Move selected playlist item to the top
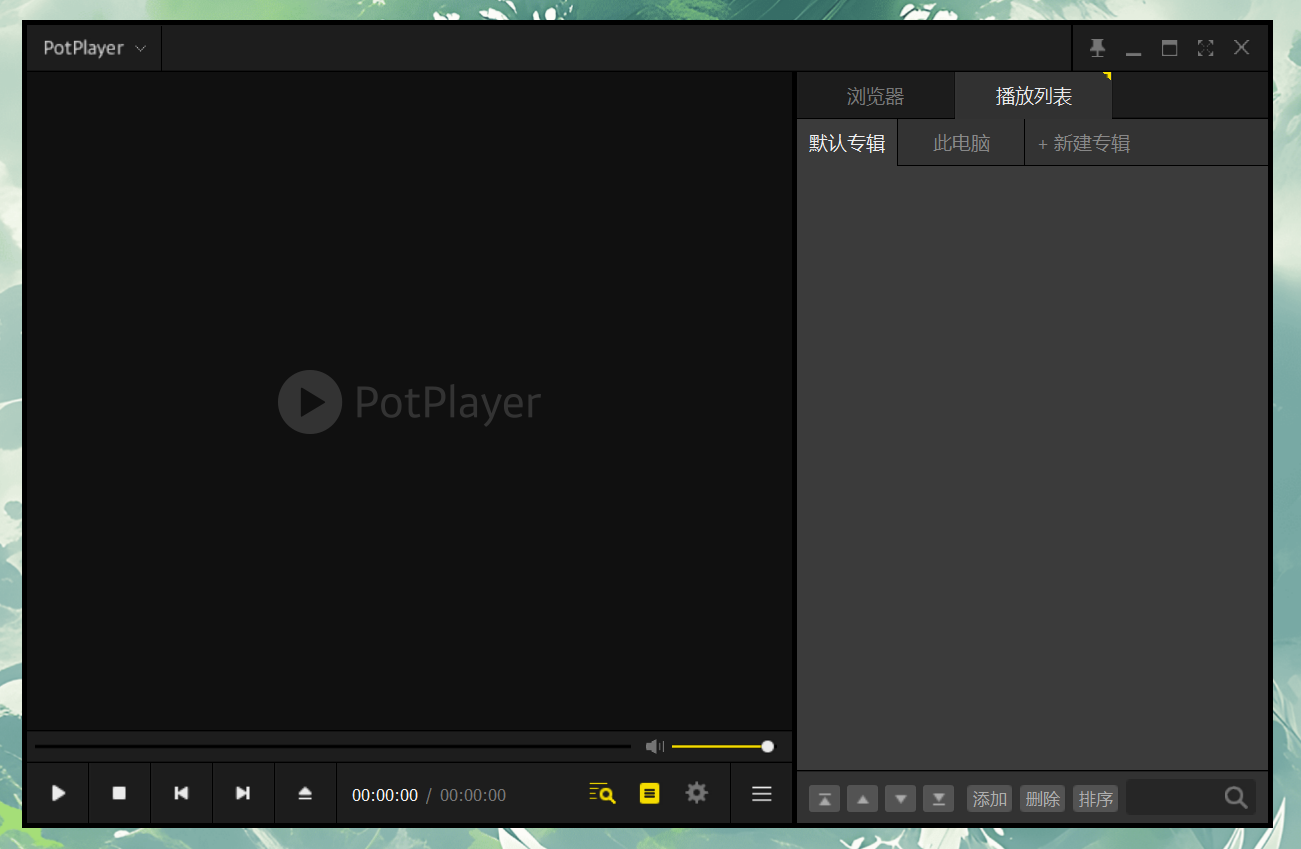 click(x=823, y=798)
